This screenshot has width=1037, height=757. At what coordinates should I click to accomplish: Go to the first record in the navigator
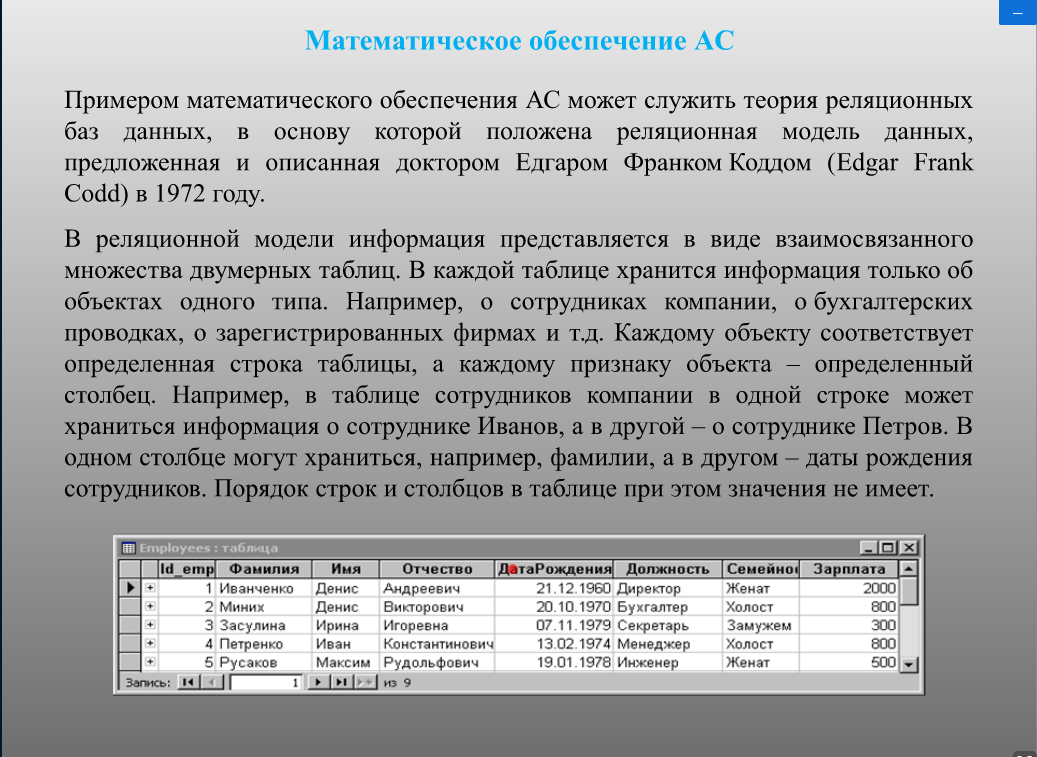(188, 682)
